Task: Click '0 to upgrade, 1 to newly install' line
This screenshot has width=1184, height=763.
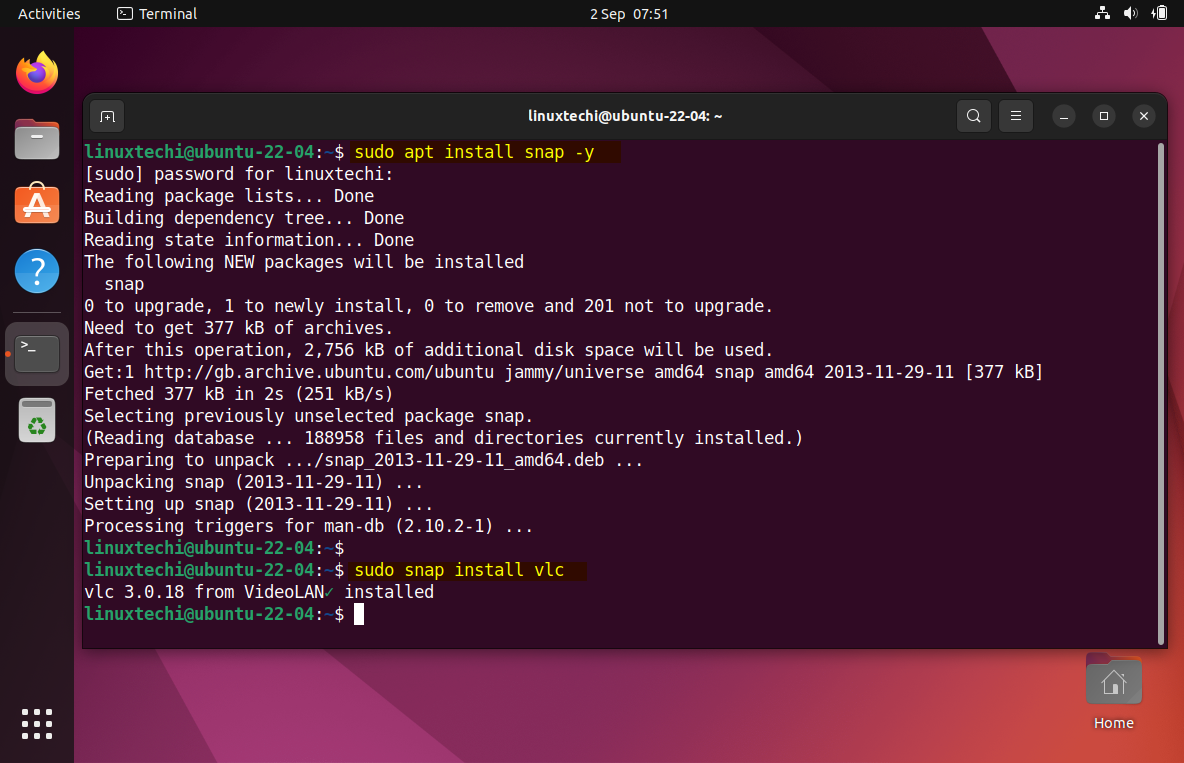Action: (428, 306)
